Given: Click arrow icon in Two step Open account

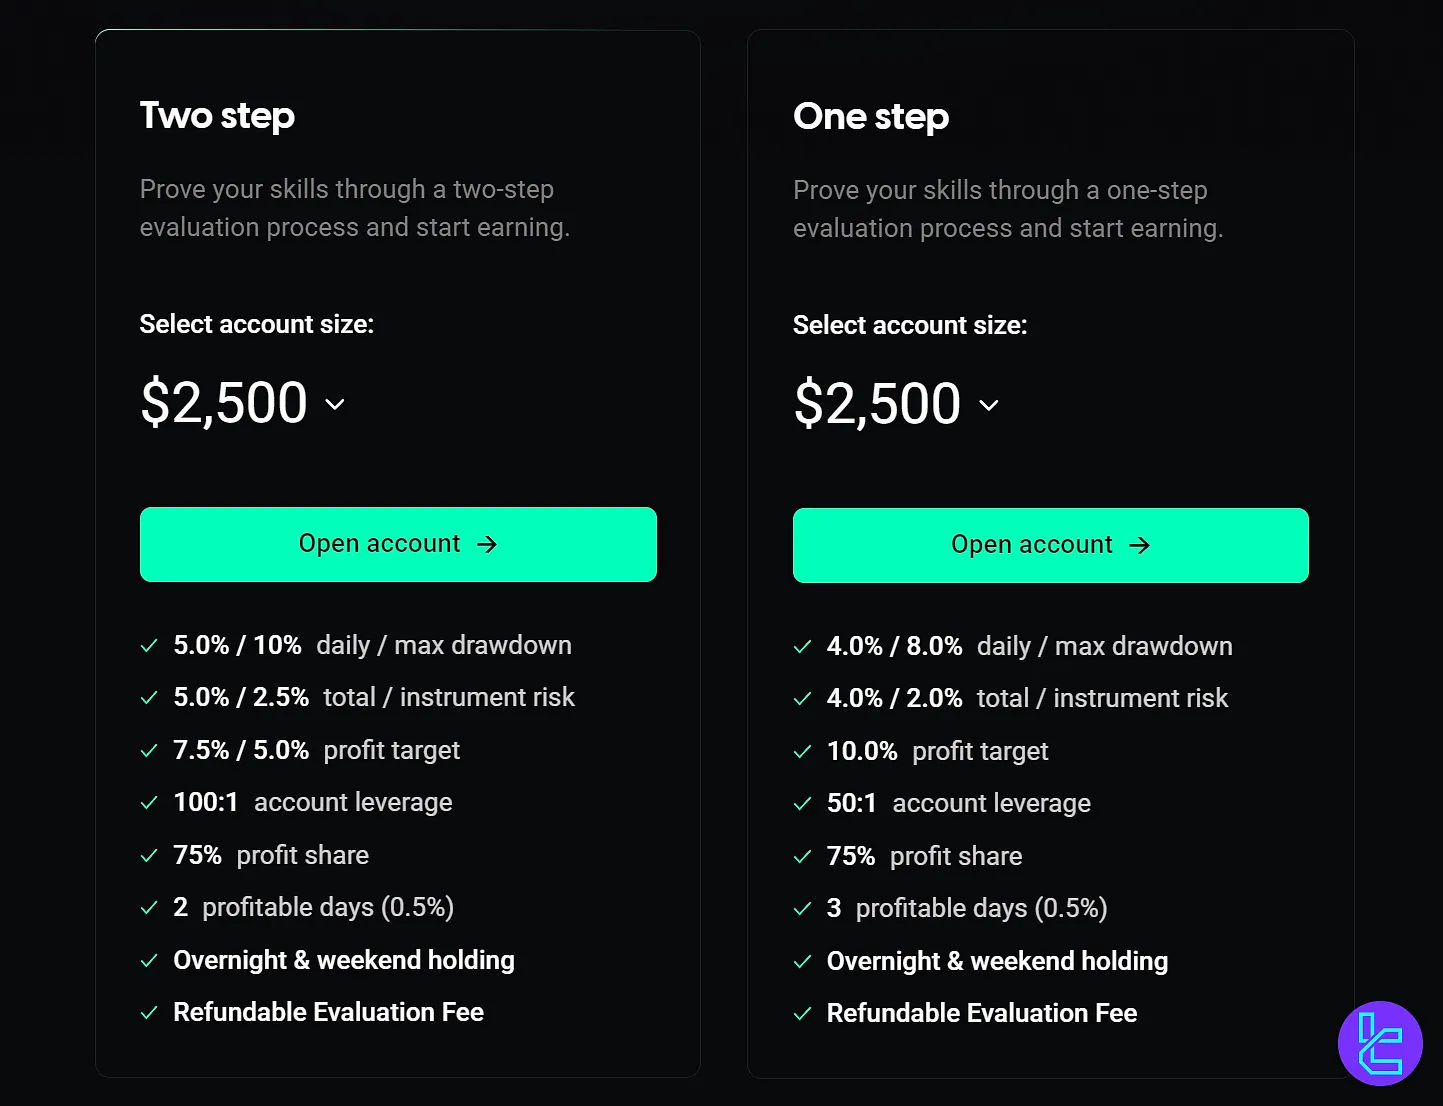Looking at the screenshot, I should tap(487, 544).
